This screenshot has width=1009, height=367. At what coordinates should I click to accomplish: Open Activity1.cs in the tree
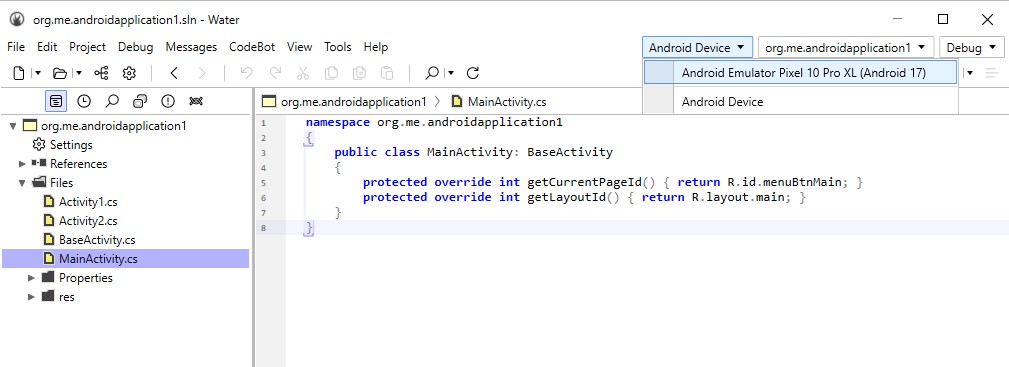(x=88, y=202)
